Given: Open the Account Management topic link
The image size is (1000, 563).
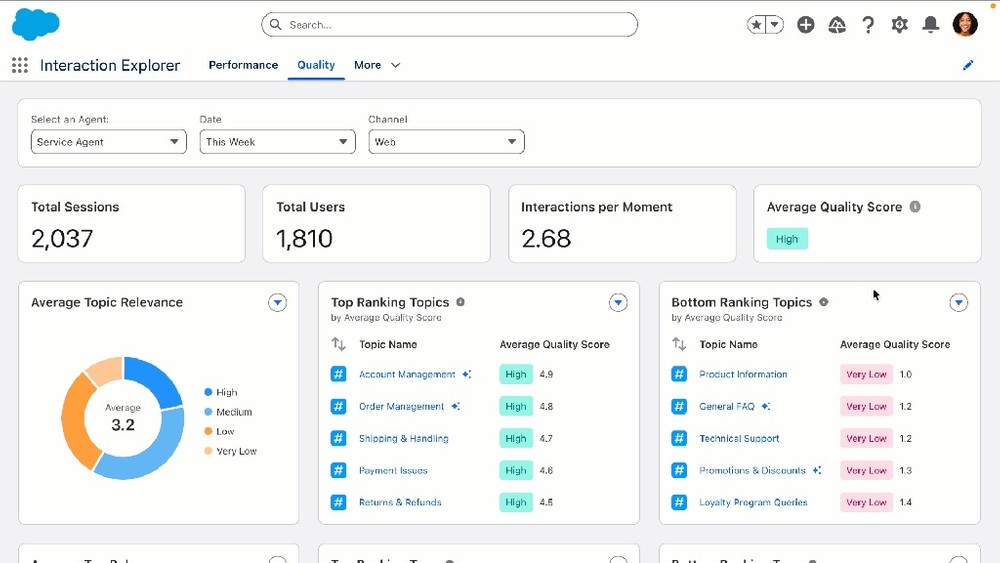Looking at the screenshot, I should (407, 375).
